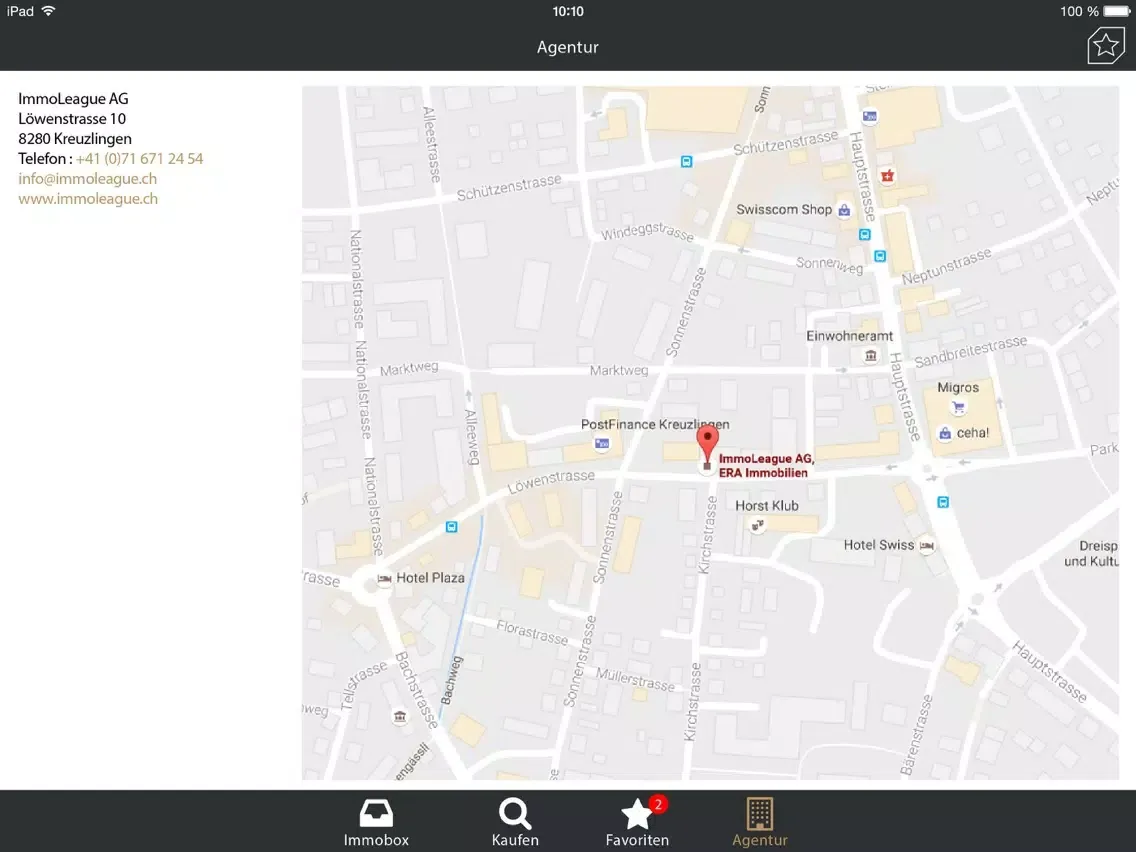Tap the red Swiss cross pharmacy icon
The height and width of the screenshot is (852, 1136).
click(x=888, y=175)
